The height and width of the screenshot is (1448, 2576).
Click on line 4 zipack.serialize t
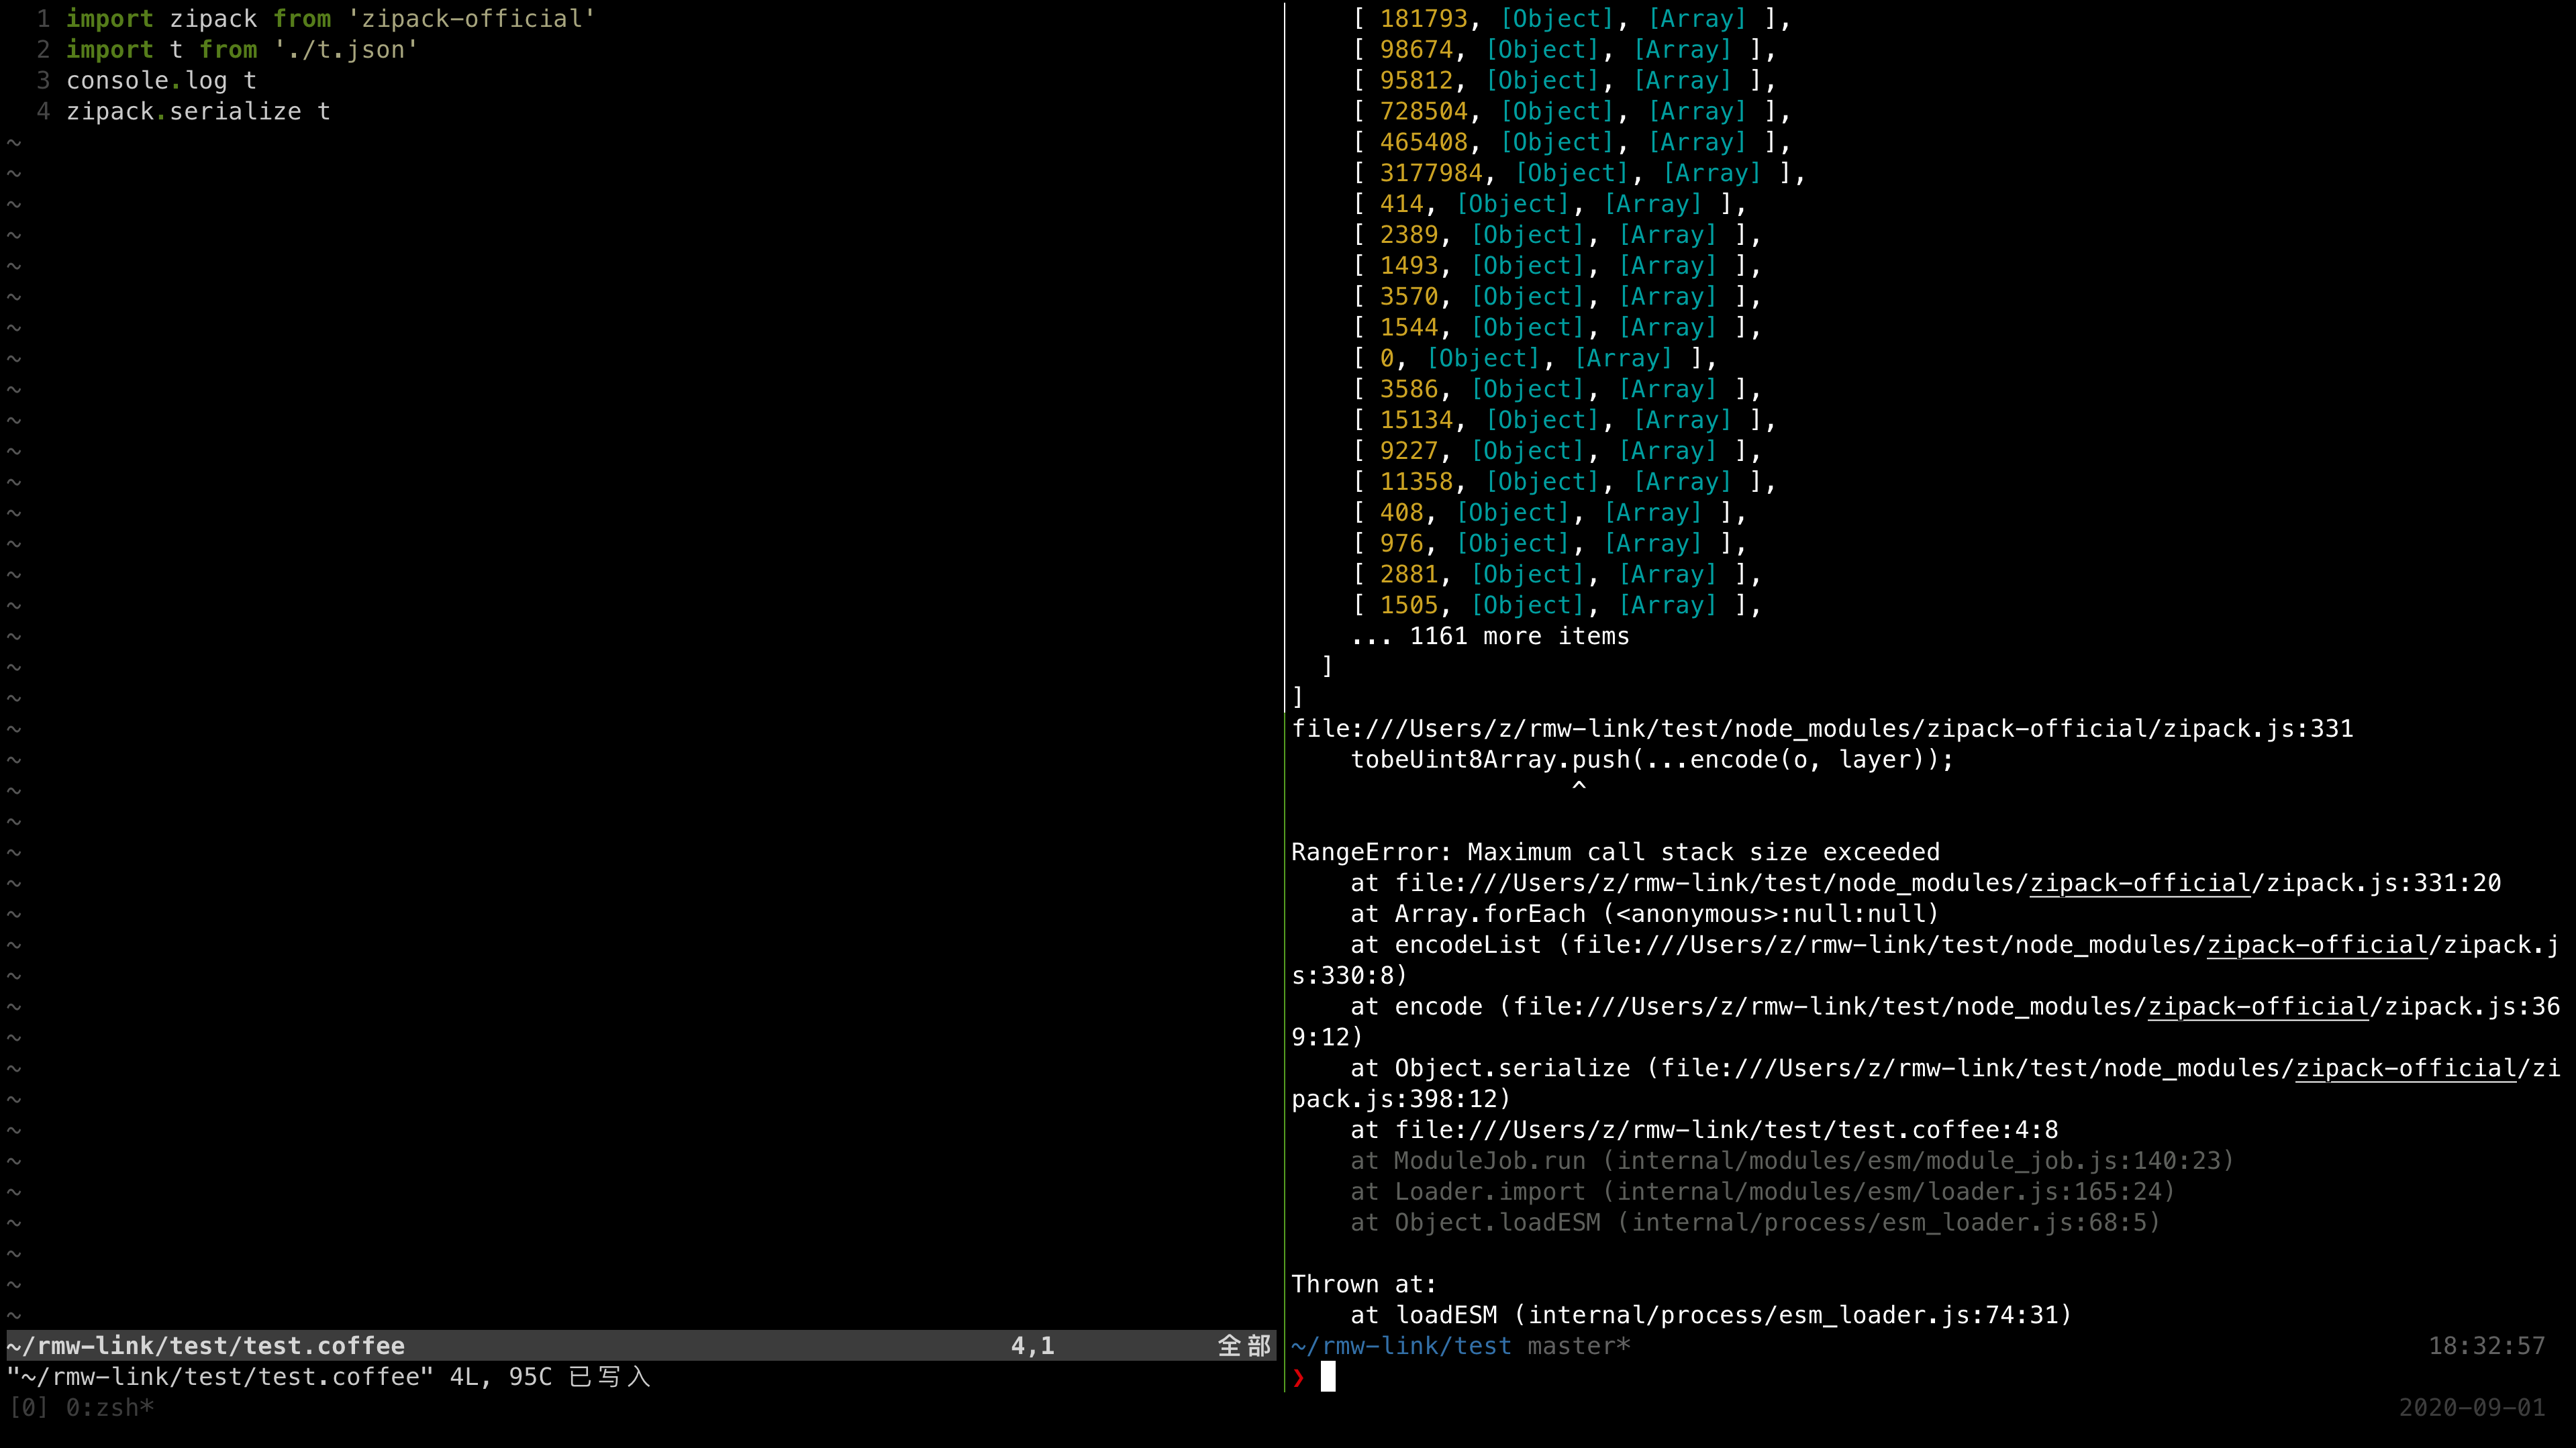198,112
